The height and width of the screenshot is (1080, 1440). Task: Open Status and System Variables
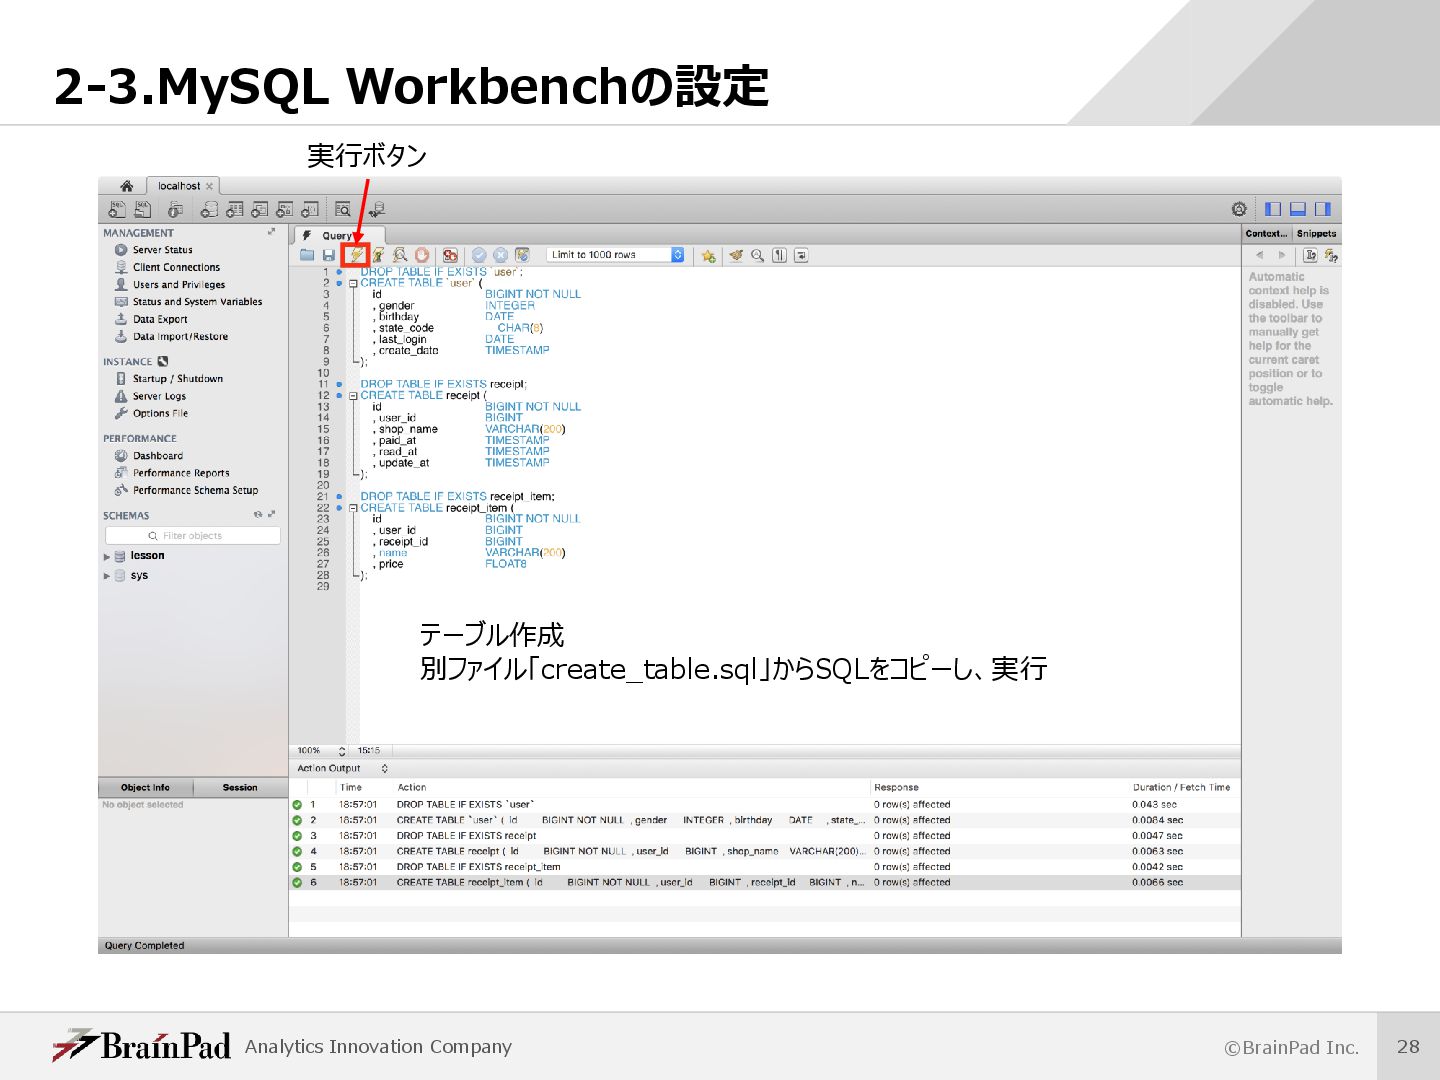tap(197, 301)
